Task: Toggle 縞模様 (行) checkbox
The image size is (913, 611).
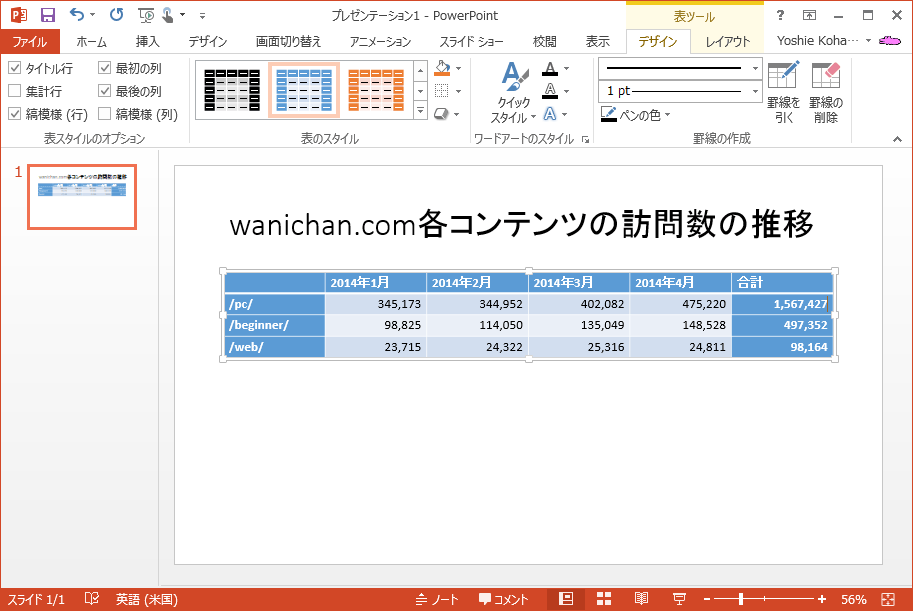Action: [x=15, y=114]
